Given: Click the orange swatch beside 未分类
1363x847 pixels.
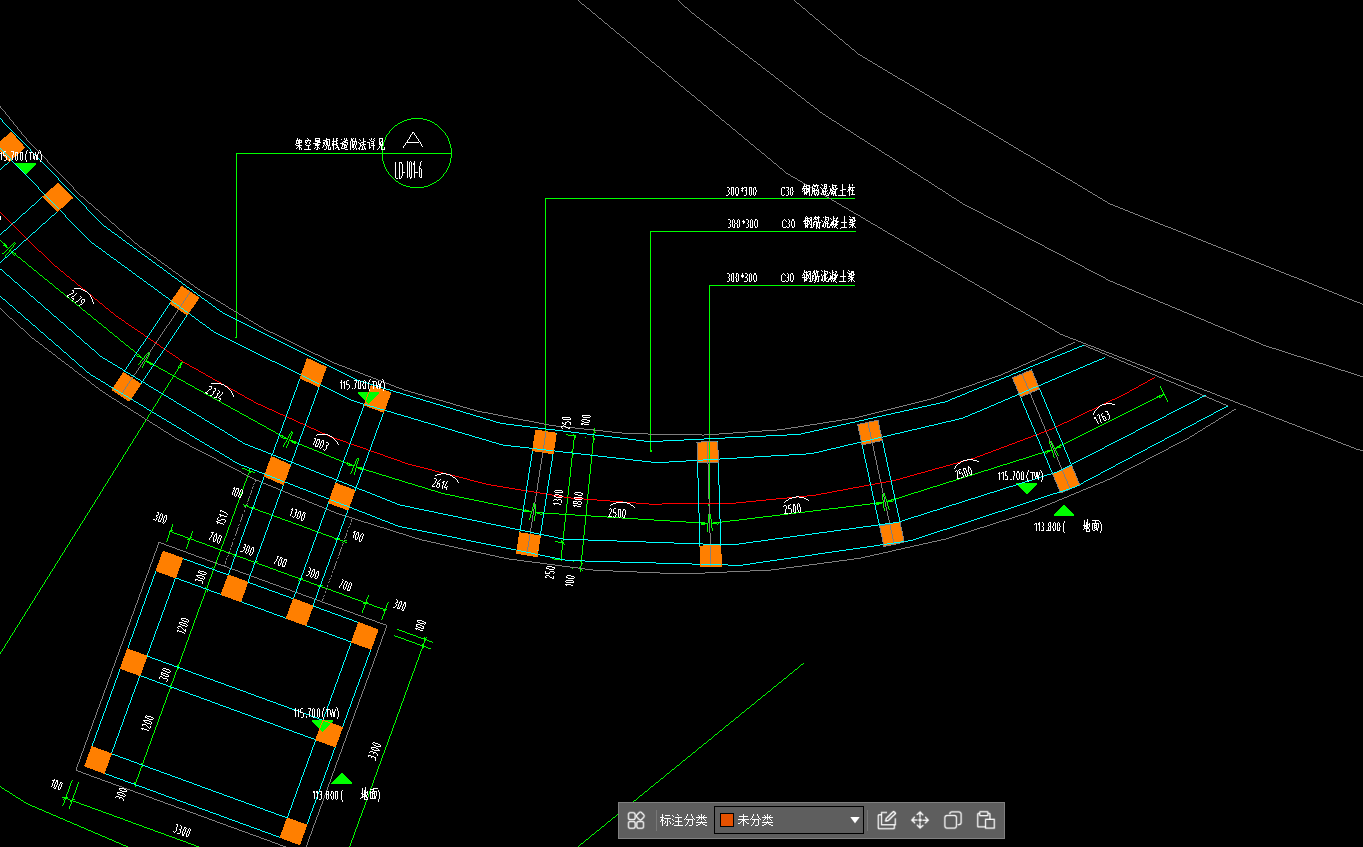Looking at the screenshot, I should (x=727, y=820).
